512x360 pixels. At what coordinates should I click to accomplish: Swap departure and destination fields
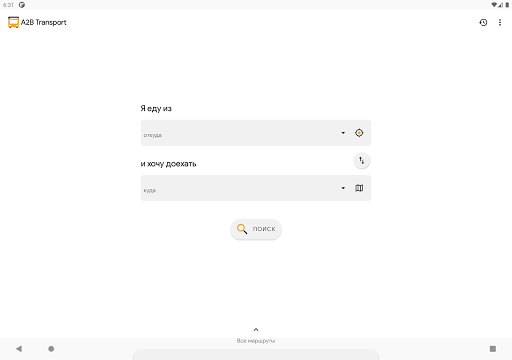coord(362,161)
